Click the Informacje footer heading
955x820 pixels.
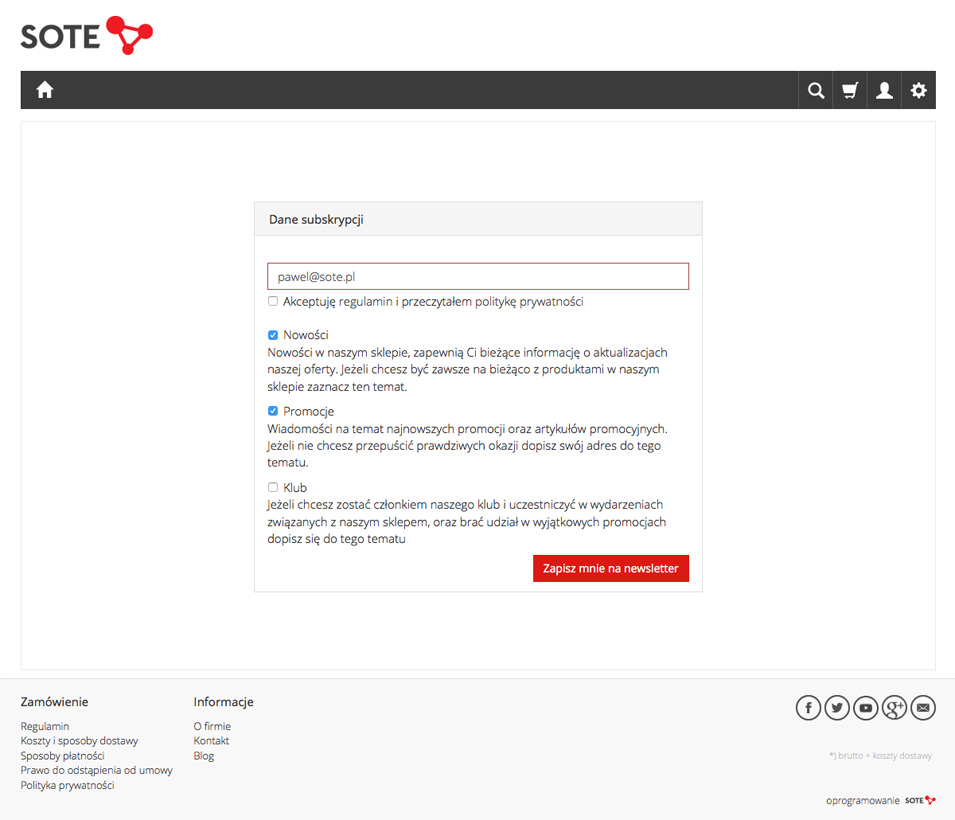coord(224,702)
